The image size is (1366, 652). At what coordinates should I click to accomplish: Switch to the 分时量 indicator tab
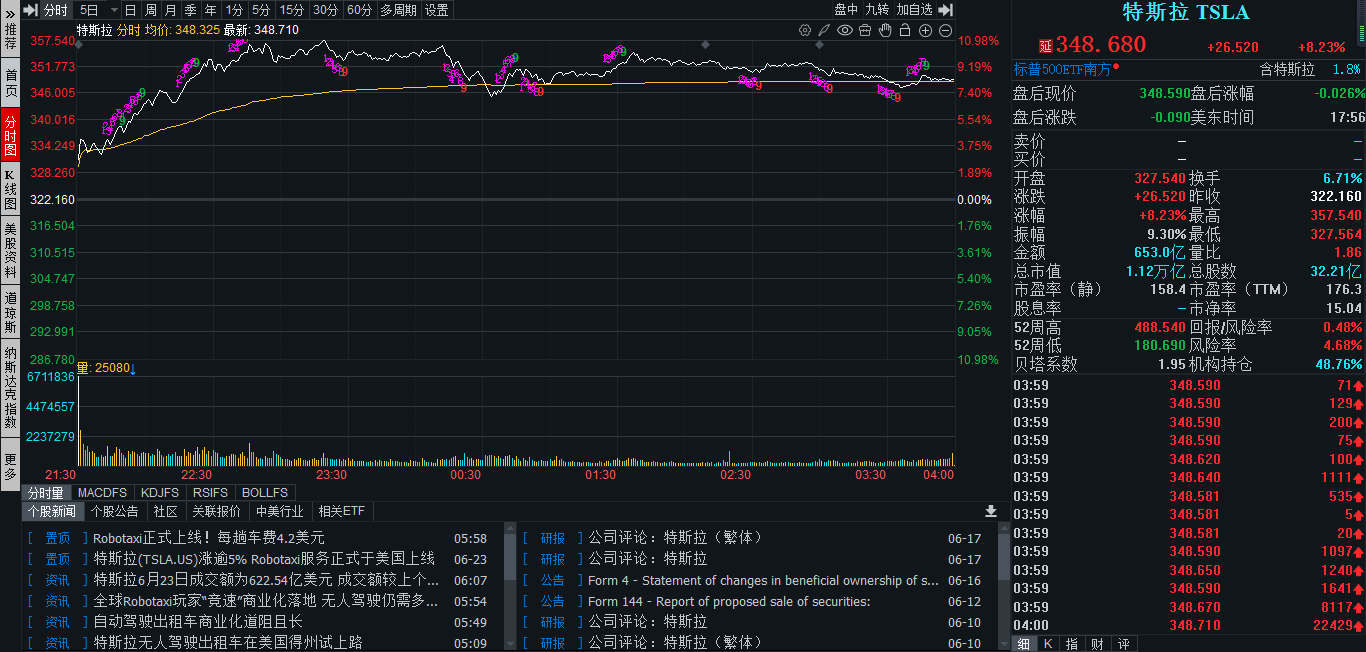click(46, 493)
